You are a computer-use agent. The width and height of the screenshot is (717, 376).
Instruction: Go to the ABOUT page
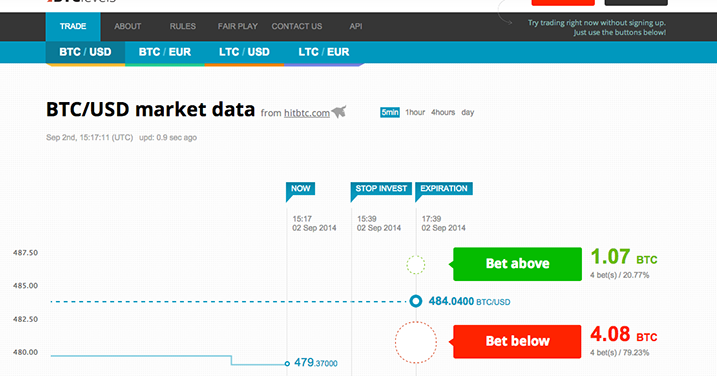128,27
